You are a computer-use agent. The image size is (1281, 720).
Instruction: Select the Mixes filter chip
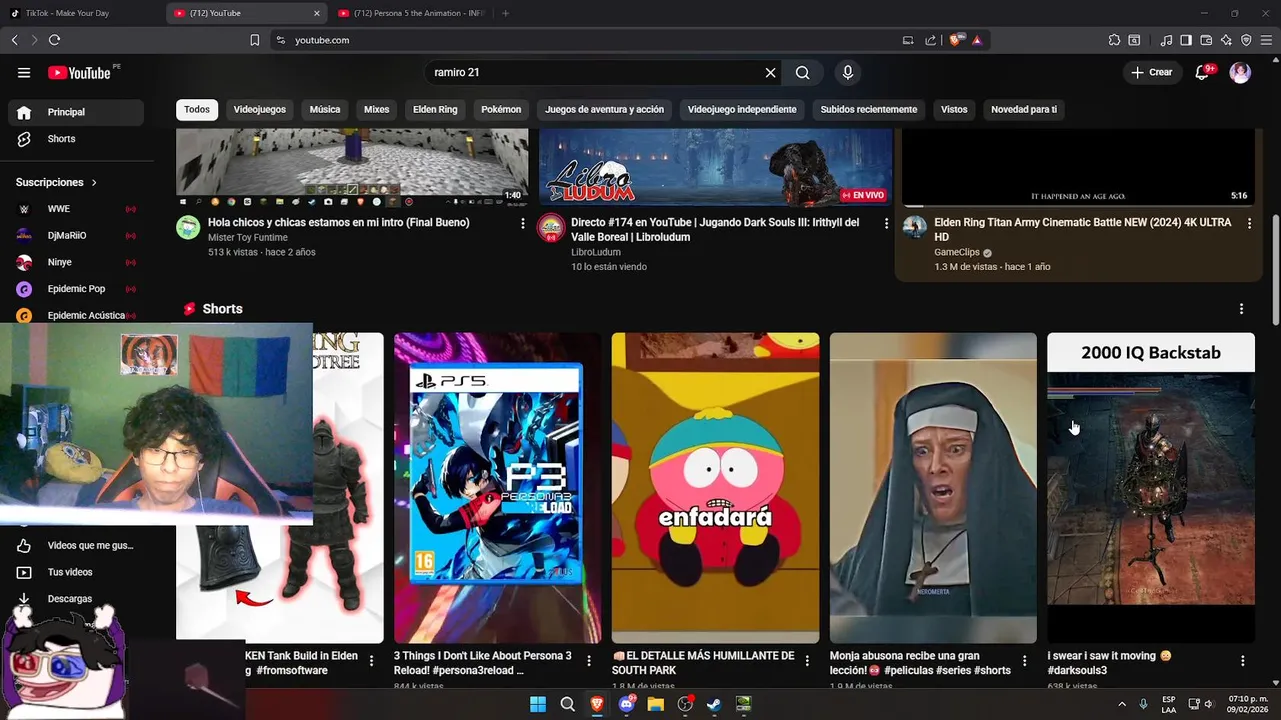point(376,110)
